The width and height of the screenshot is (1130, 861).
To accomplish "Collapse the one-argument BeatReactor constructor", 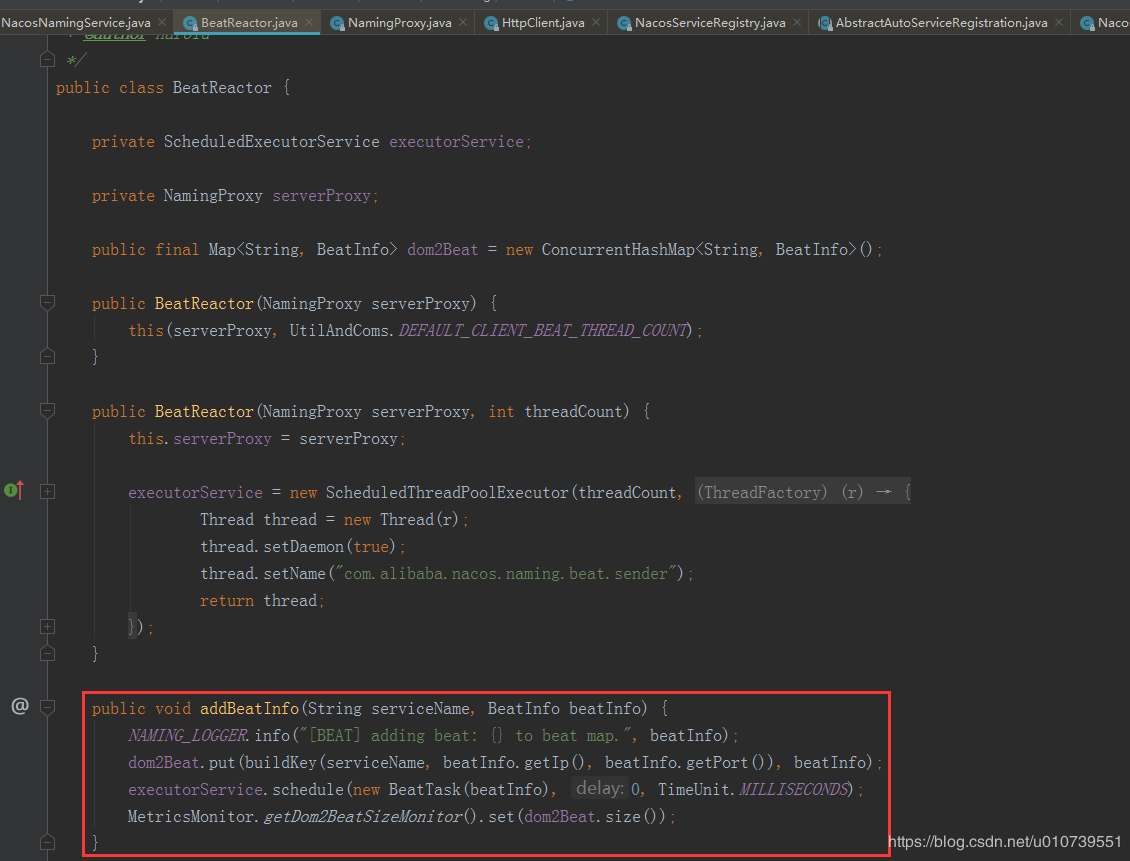I will [48, 303].
